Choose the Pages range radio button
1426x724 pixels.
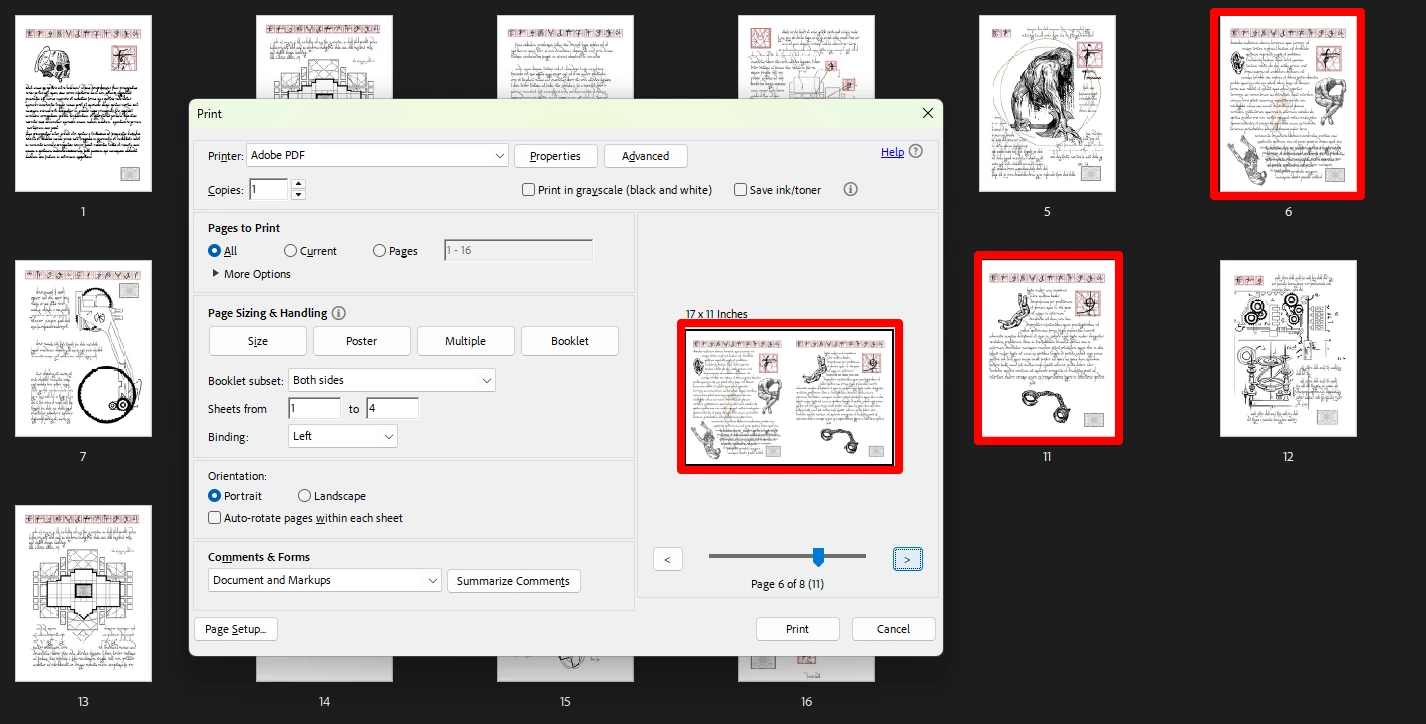pos(379,251)
